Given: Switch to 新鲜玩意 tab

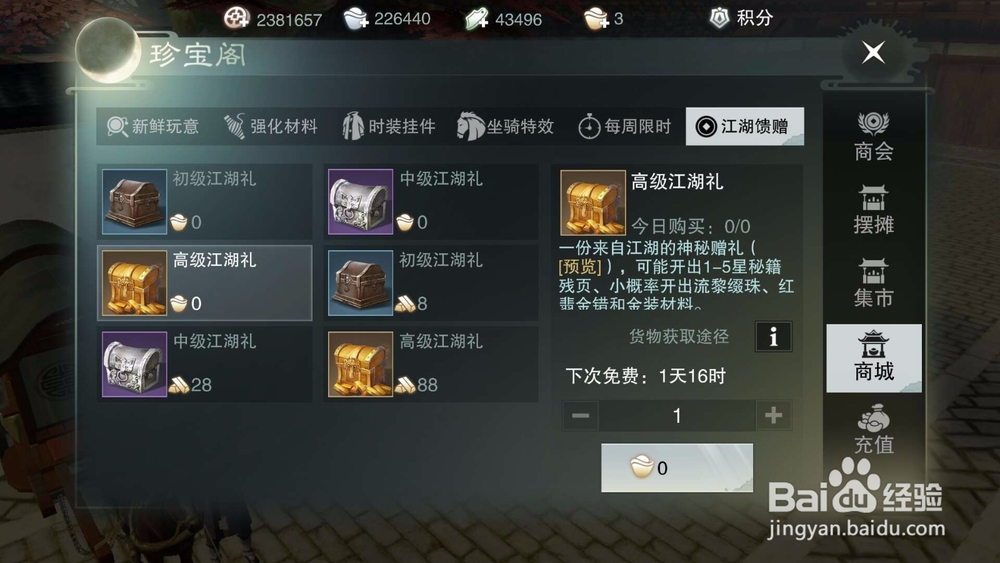Looking at the screenshot, I should click(x=153, y=126).
